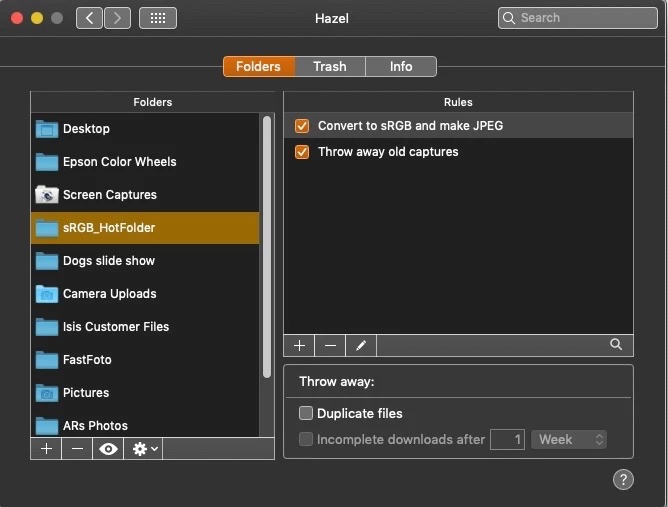The image size is (668, 507).
Task: Show all preferences grid button
Action: pyautogui.click(x=158, y=18)
